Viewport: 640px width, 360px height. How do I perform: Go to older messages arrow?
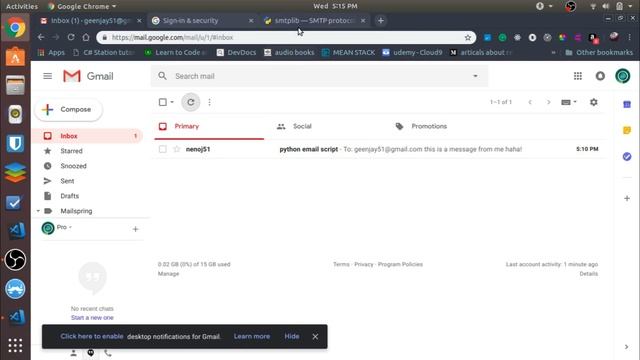coord(549,102)
